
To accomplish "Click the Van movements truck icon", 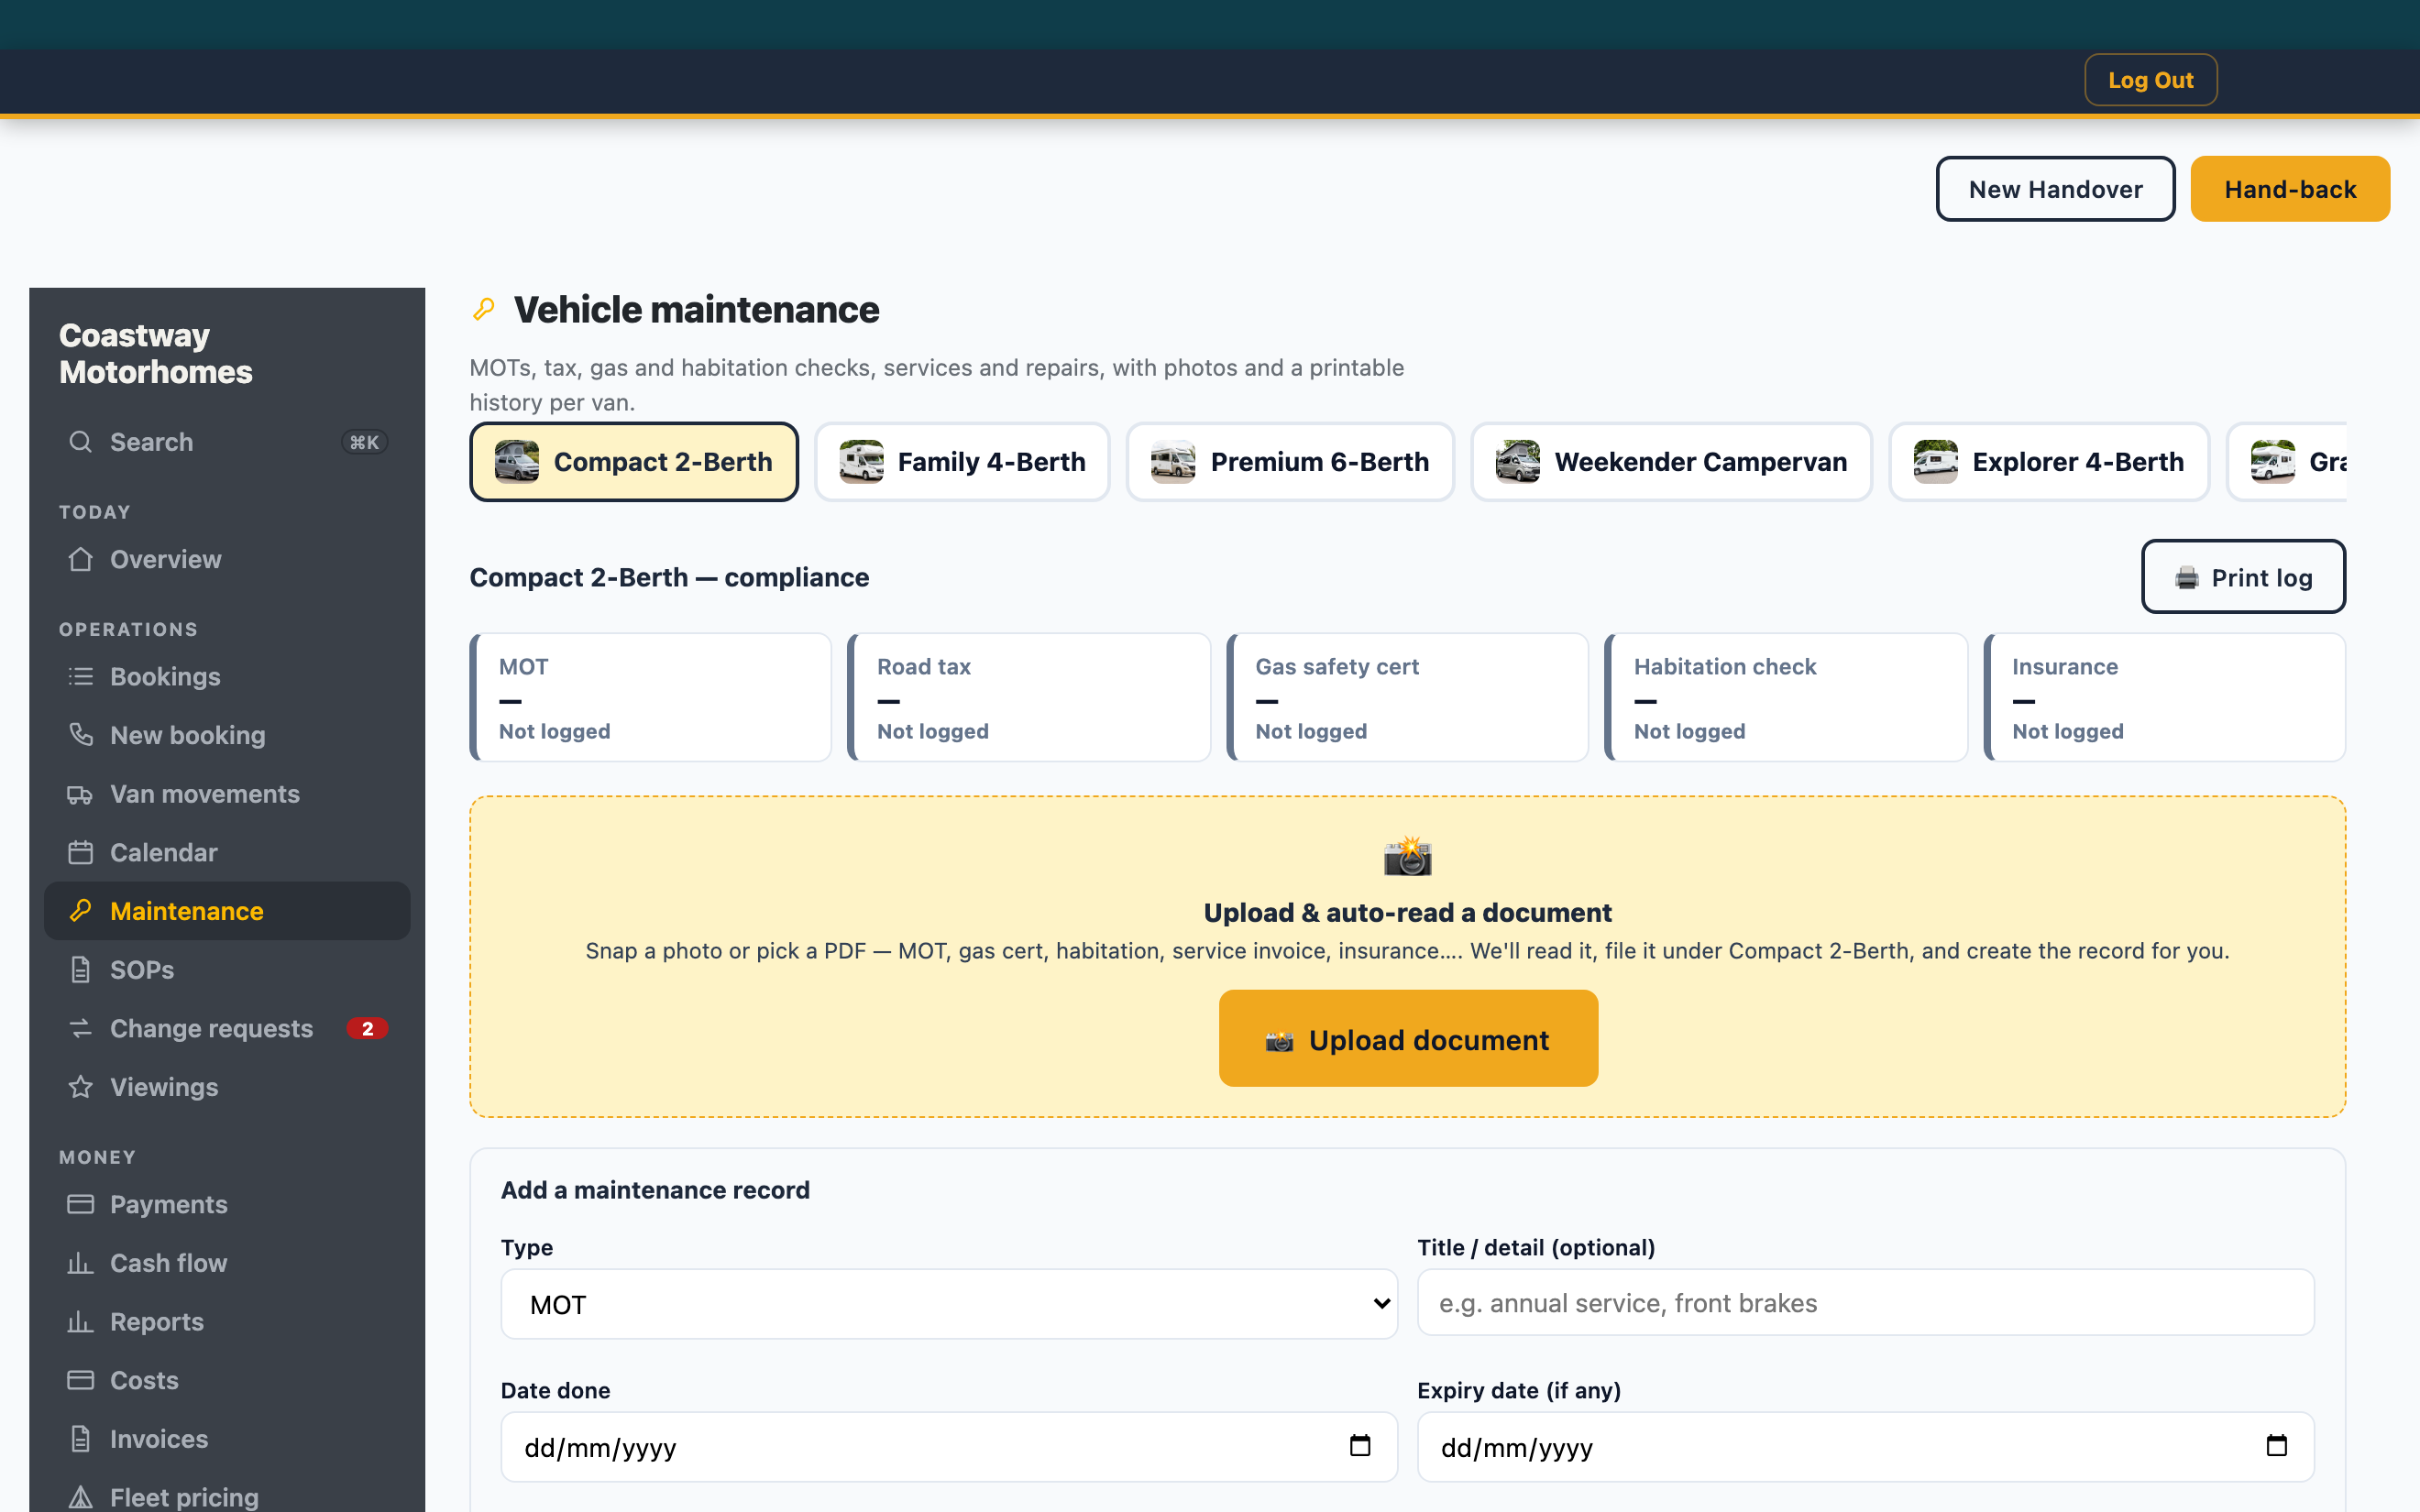I will coord(81,794).
